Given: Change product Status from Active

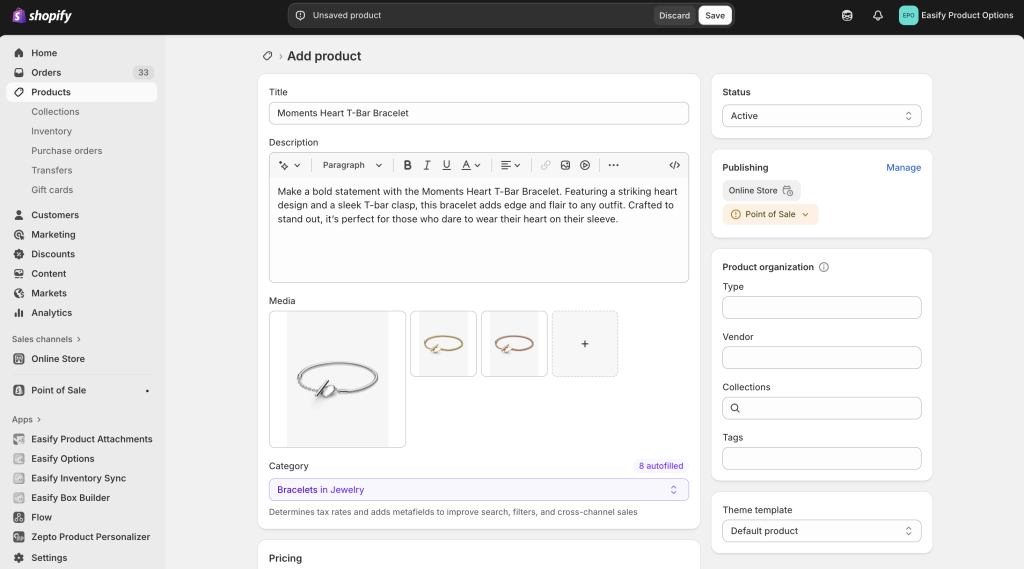Looking at the screenshot, I should 822,116.
